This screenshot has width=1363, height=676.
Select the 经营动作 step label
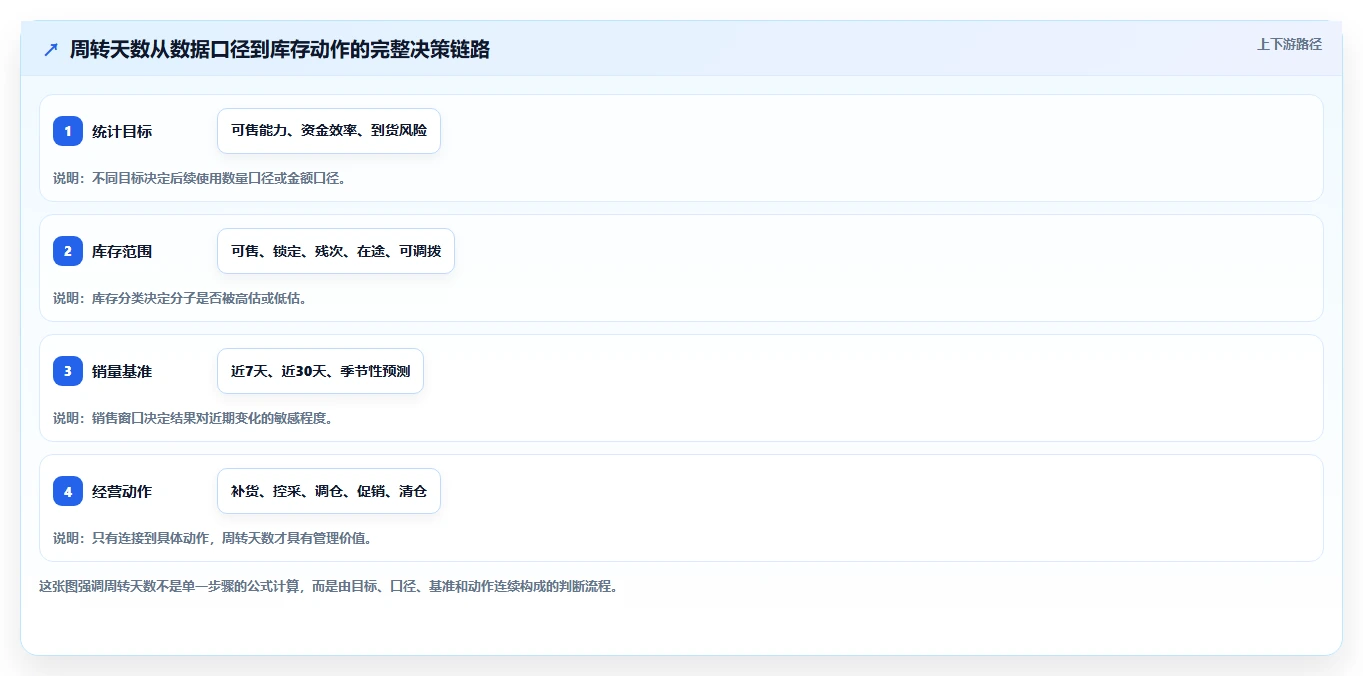pos(122,491)
